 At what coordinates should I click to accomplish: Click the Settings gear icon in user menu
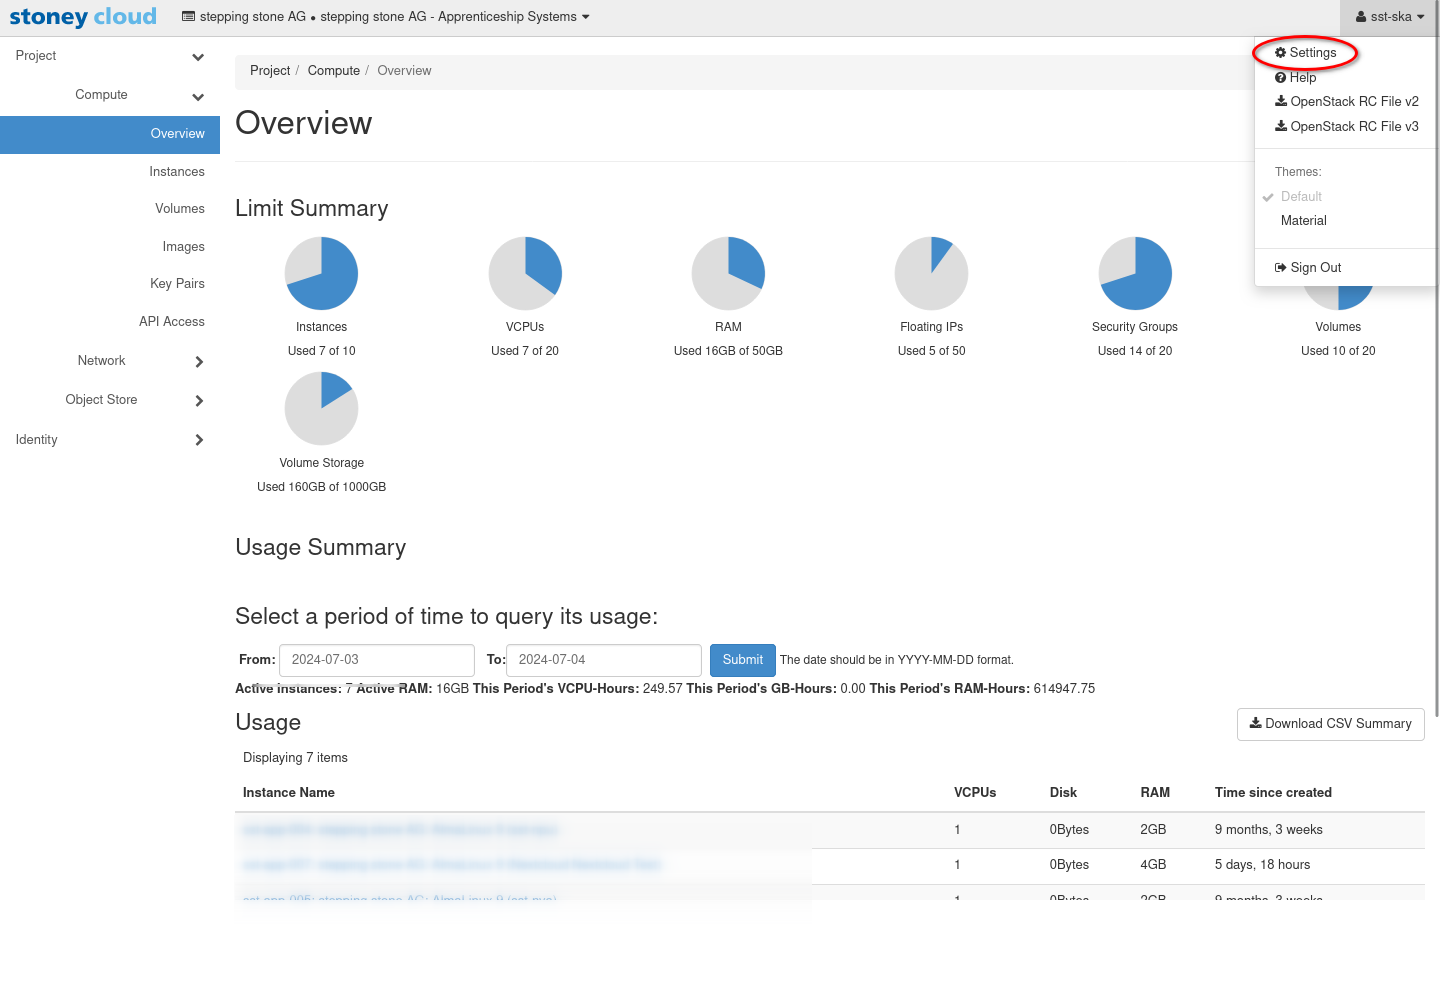point(1280,53)
